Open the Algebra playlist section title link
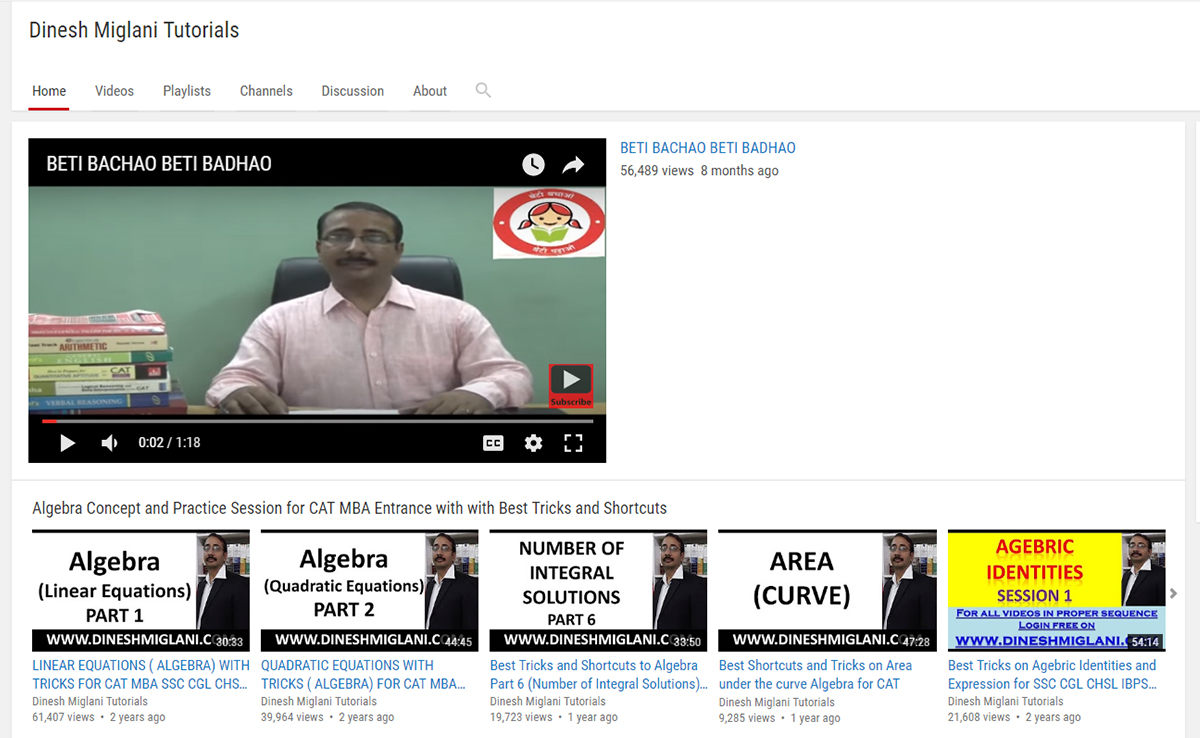The width and height of the screenshot is (1200, 738). click(x=349, y=508)
